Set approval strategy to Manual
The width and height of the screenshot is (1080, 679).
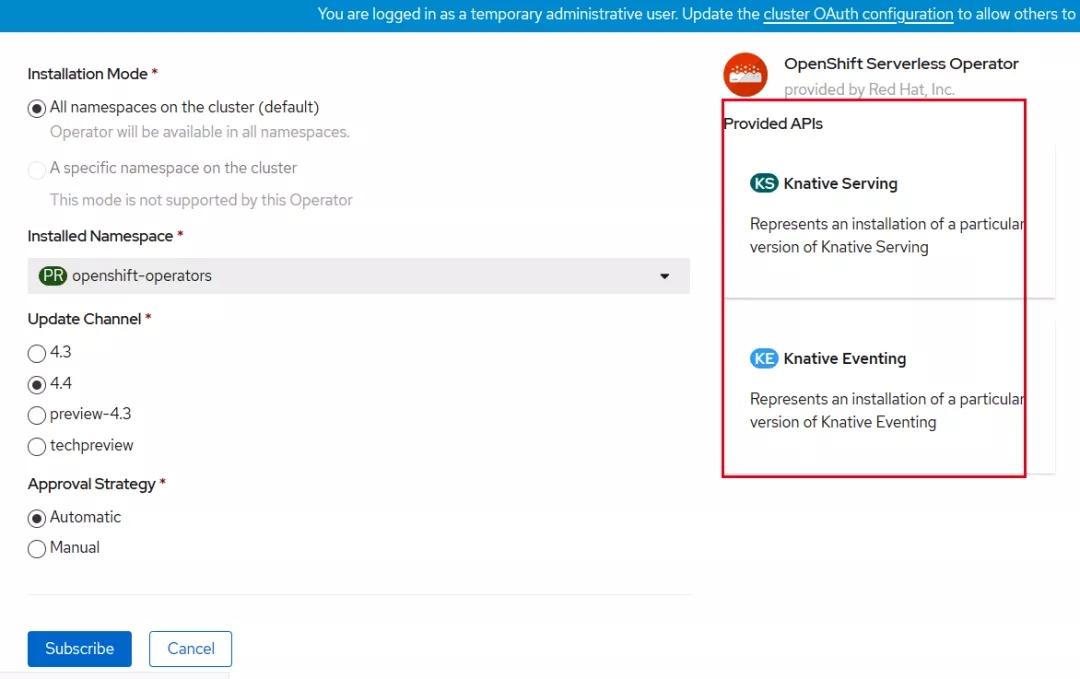click(x=37, y=549)
